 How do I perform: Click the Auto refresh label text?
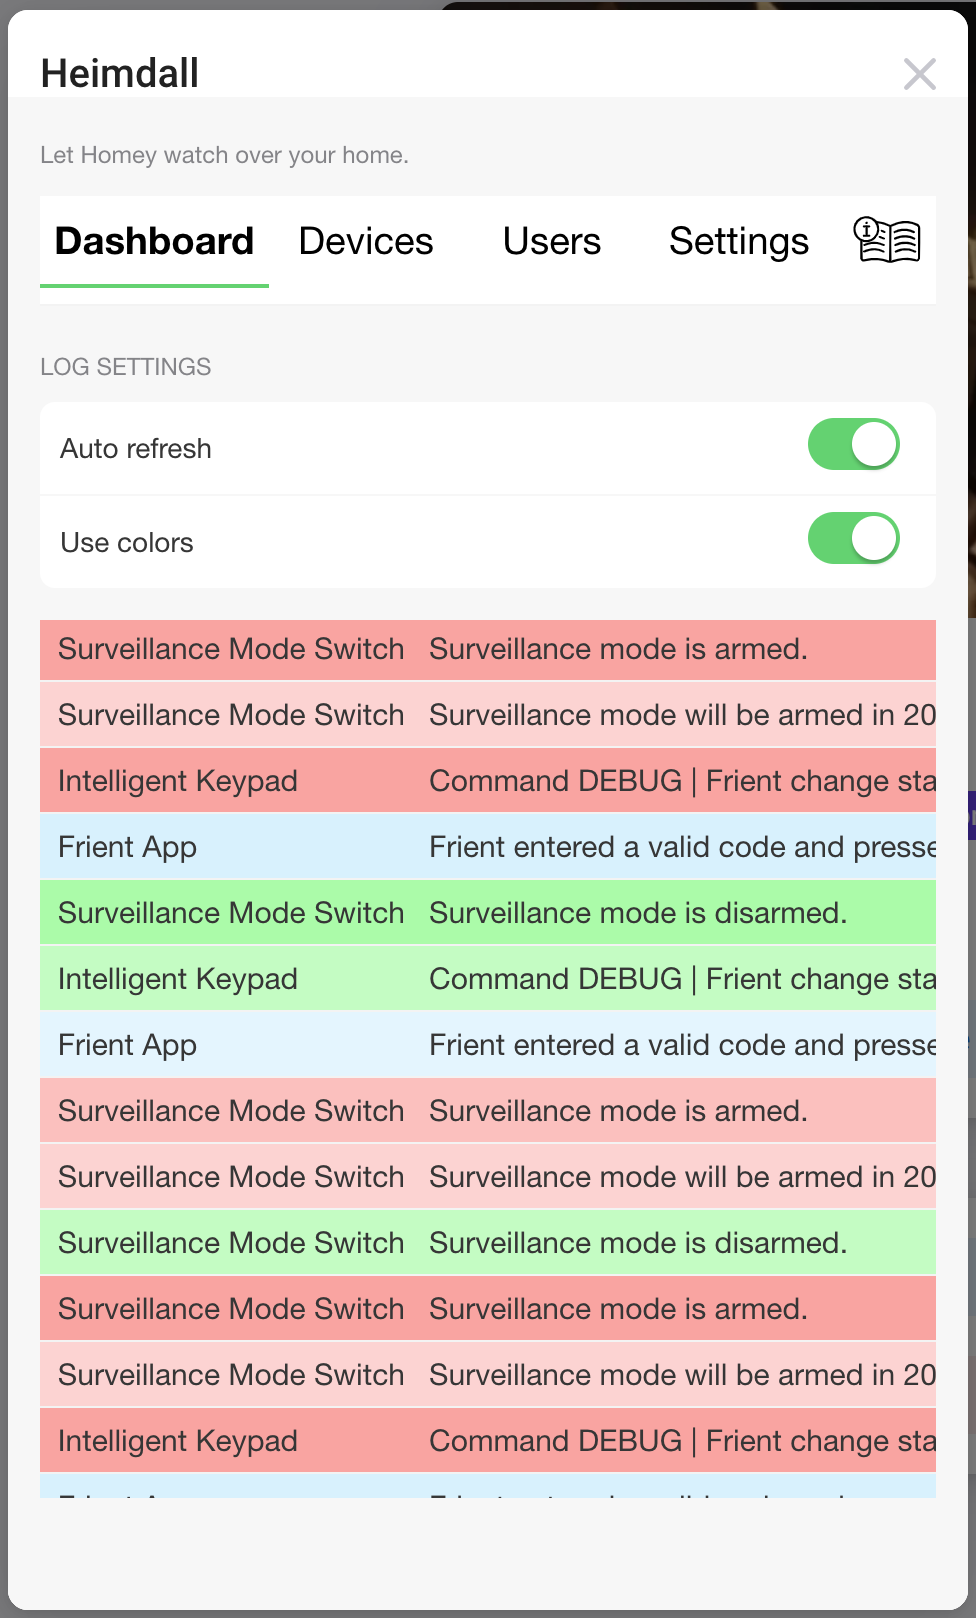point(136,449)
